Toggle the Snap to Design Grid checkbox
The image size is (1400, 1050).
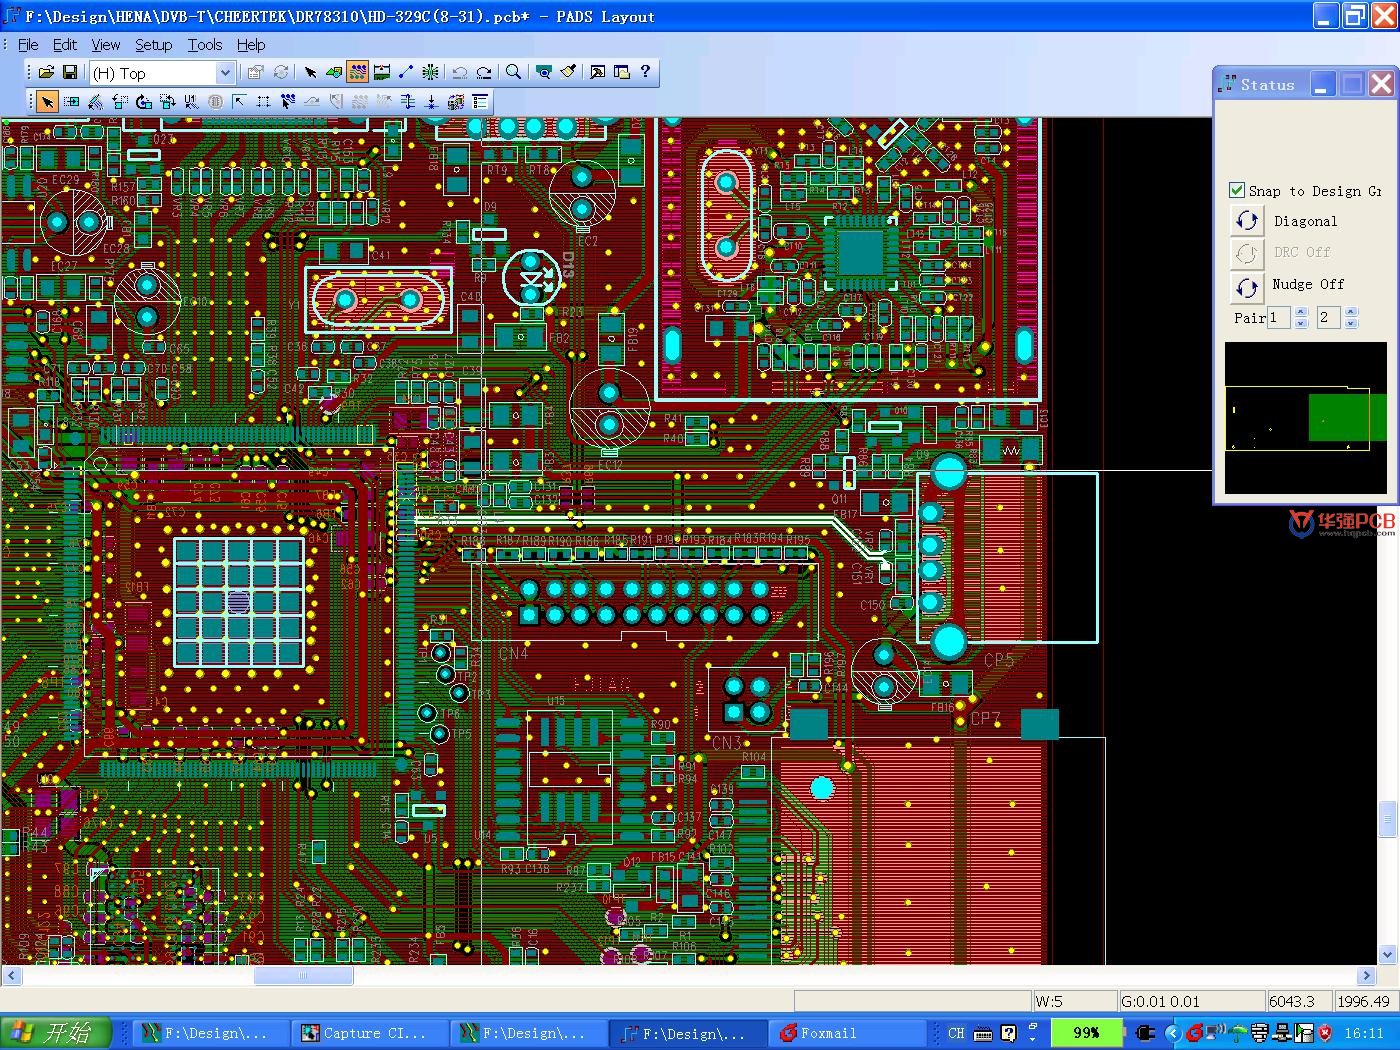click(x=1237, y=190)
